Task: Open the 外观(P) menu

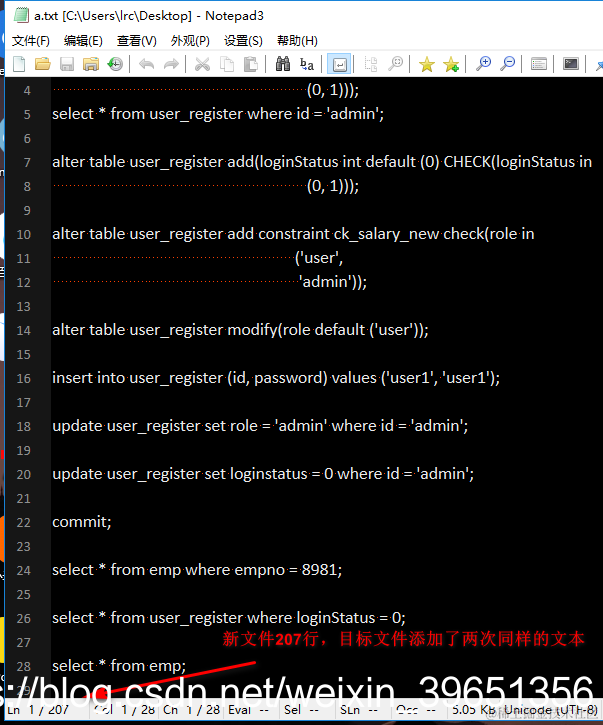Action: pos(190,41)
